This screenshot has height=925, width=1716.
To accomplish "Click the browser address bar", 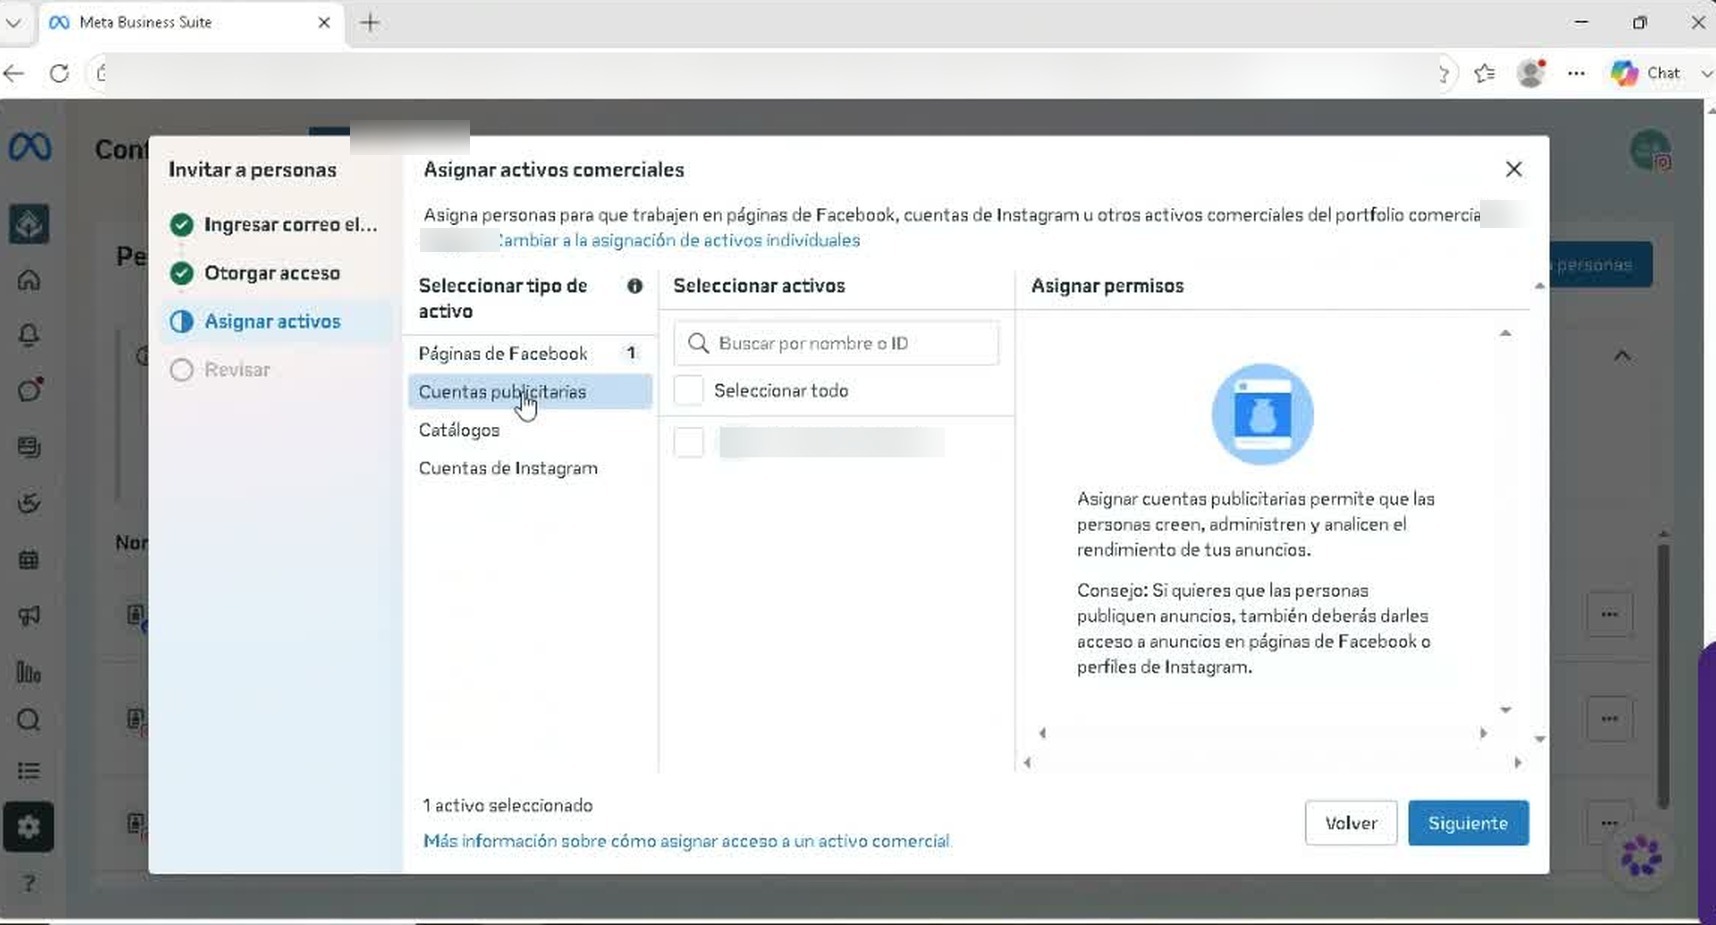I will [x=770, y=73].
